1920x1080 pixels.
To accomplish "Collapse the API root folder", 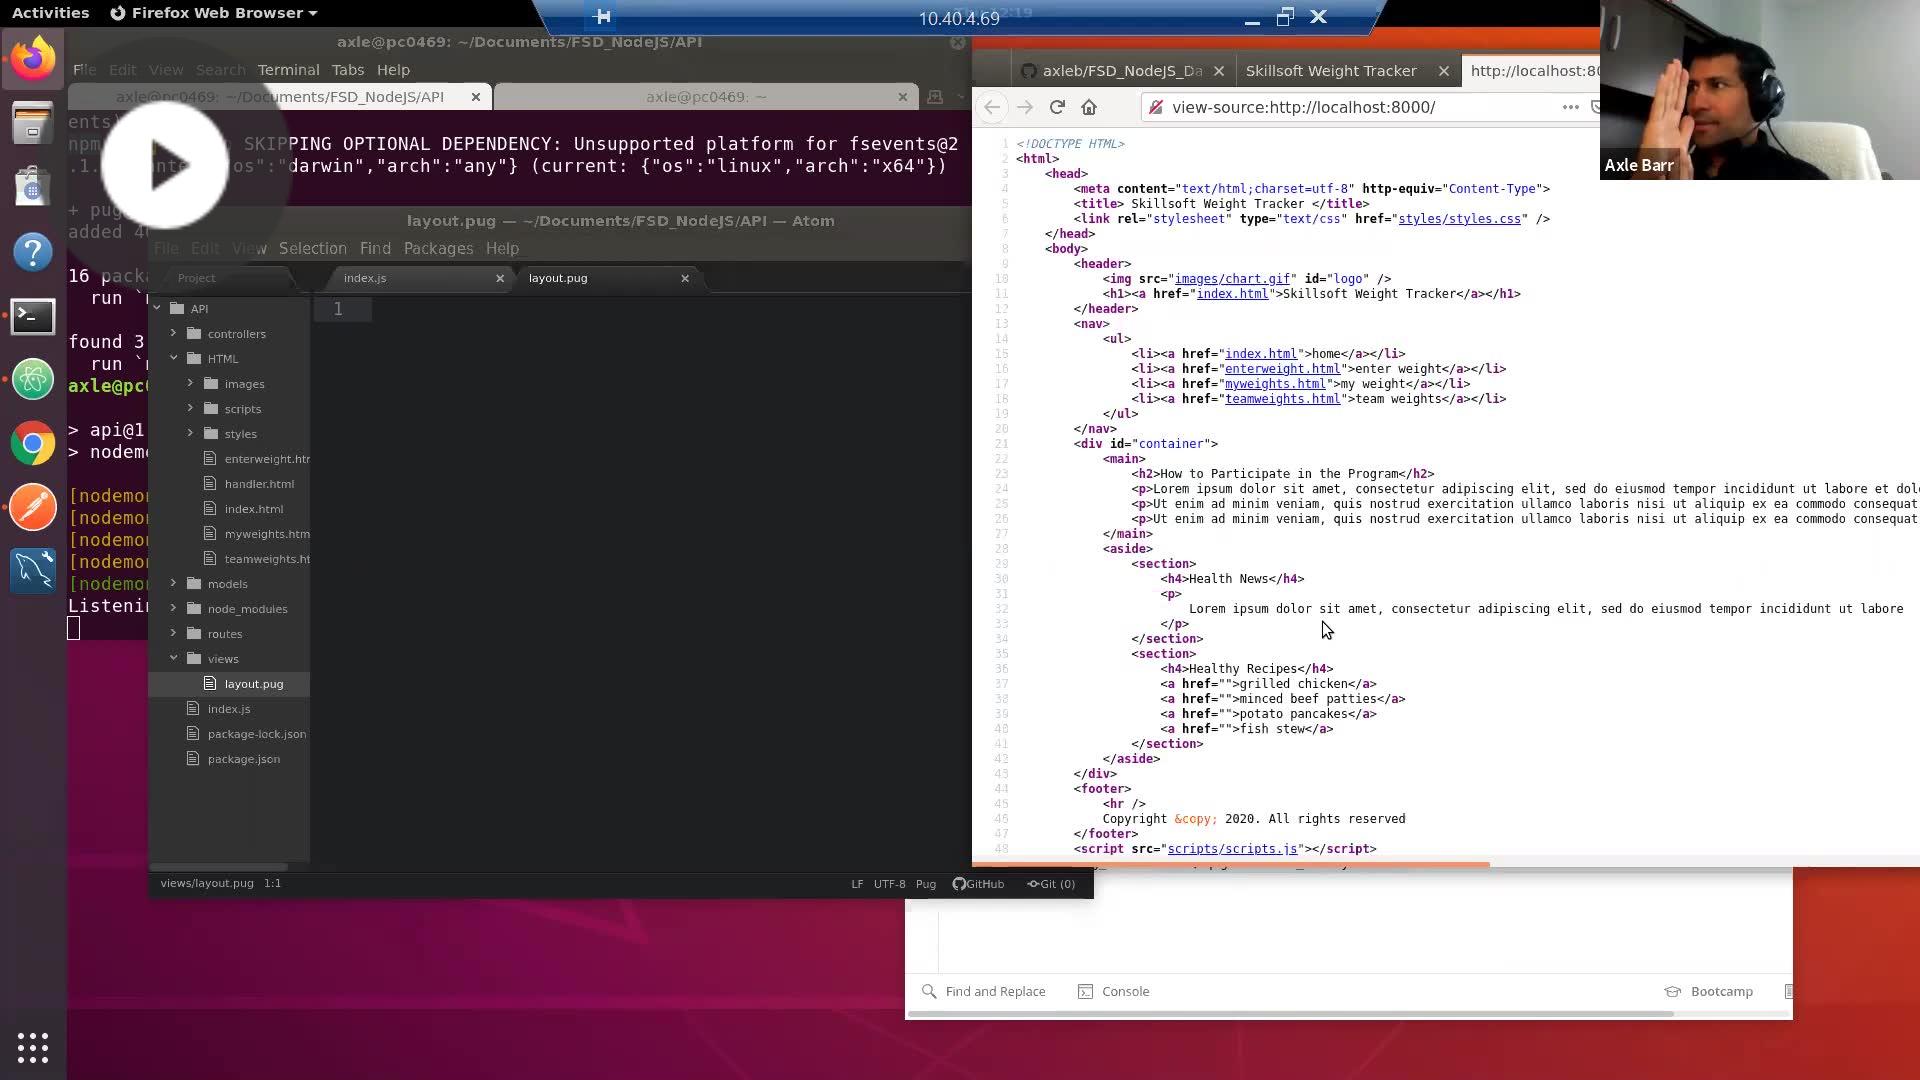I will [x=157, y=308].
